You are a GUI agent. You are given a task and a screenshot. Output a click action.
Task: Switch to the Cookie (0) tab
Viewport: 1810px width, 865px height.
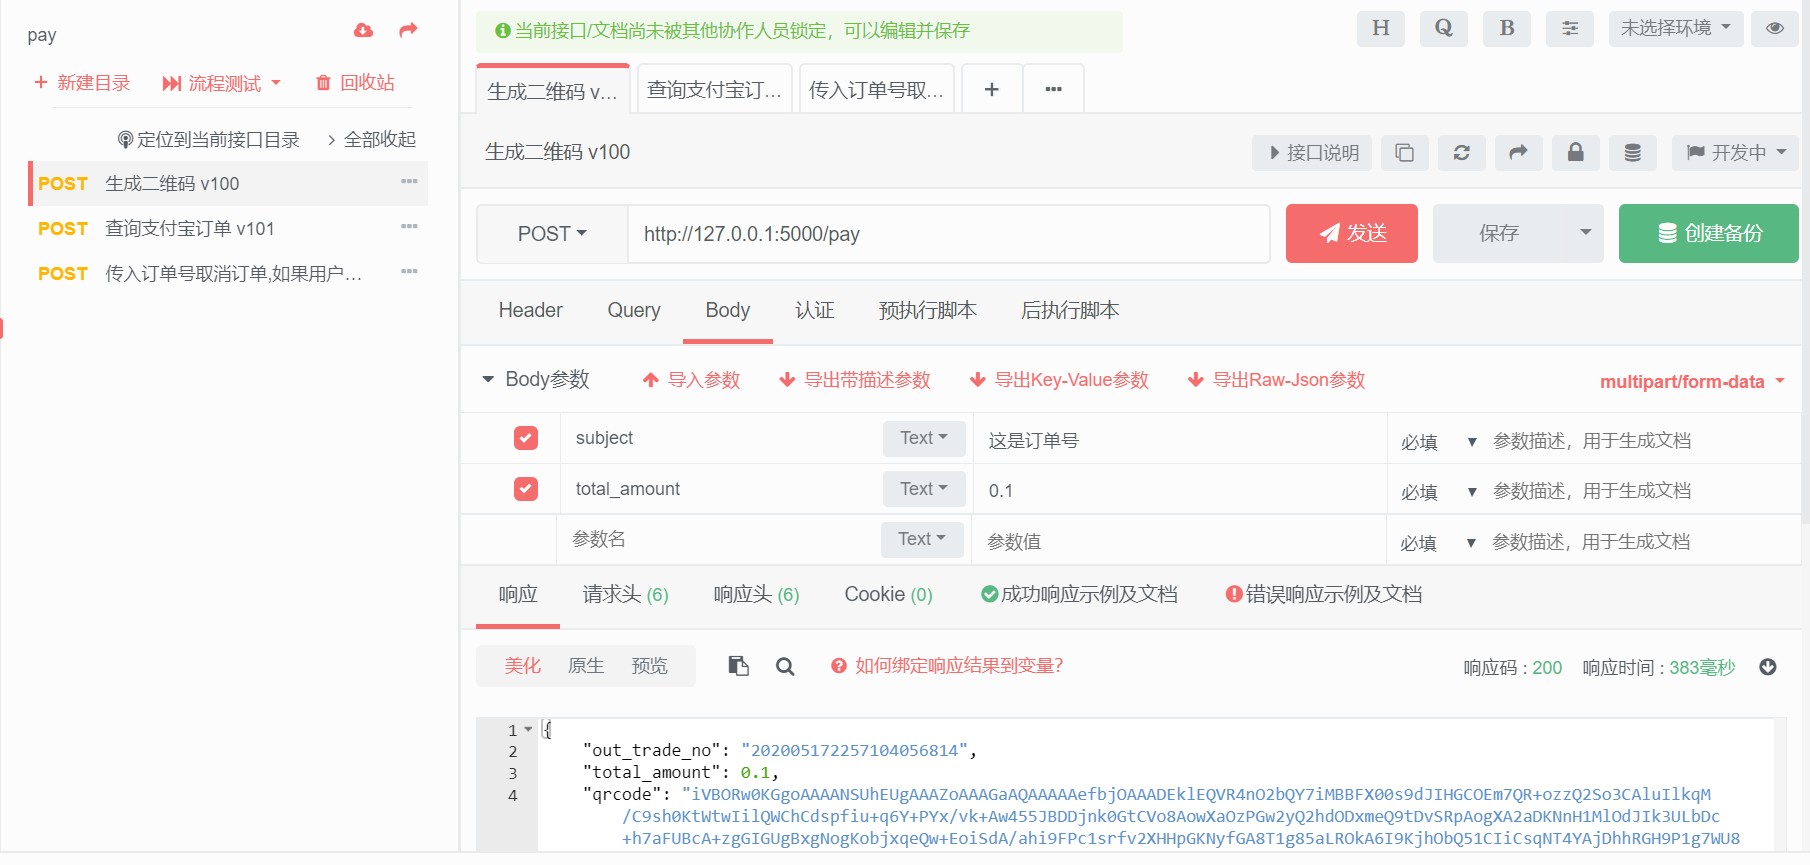[889, 595]
